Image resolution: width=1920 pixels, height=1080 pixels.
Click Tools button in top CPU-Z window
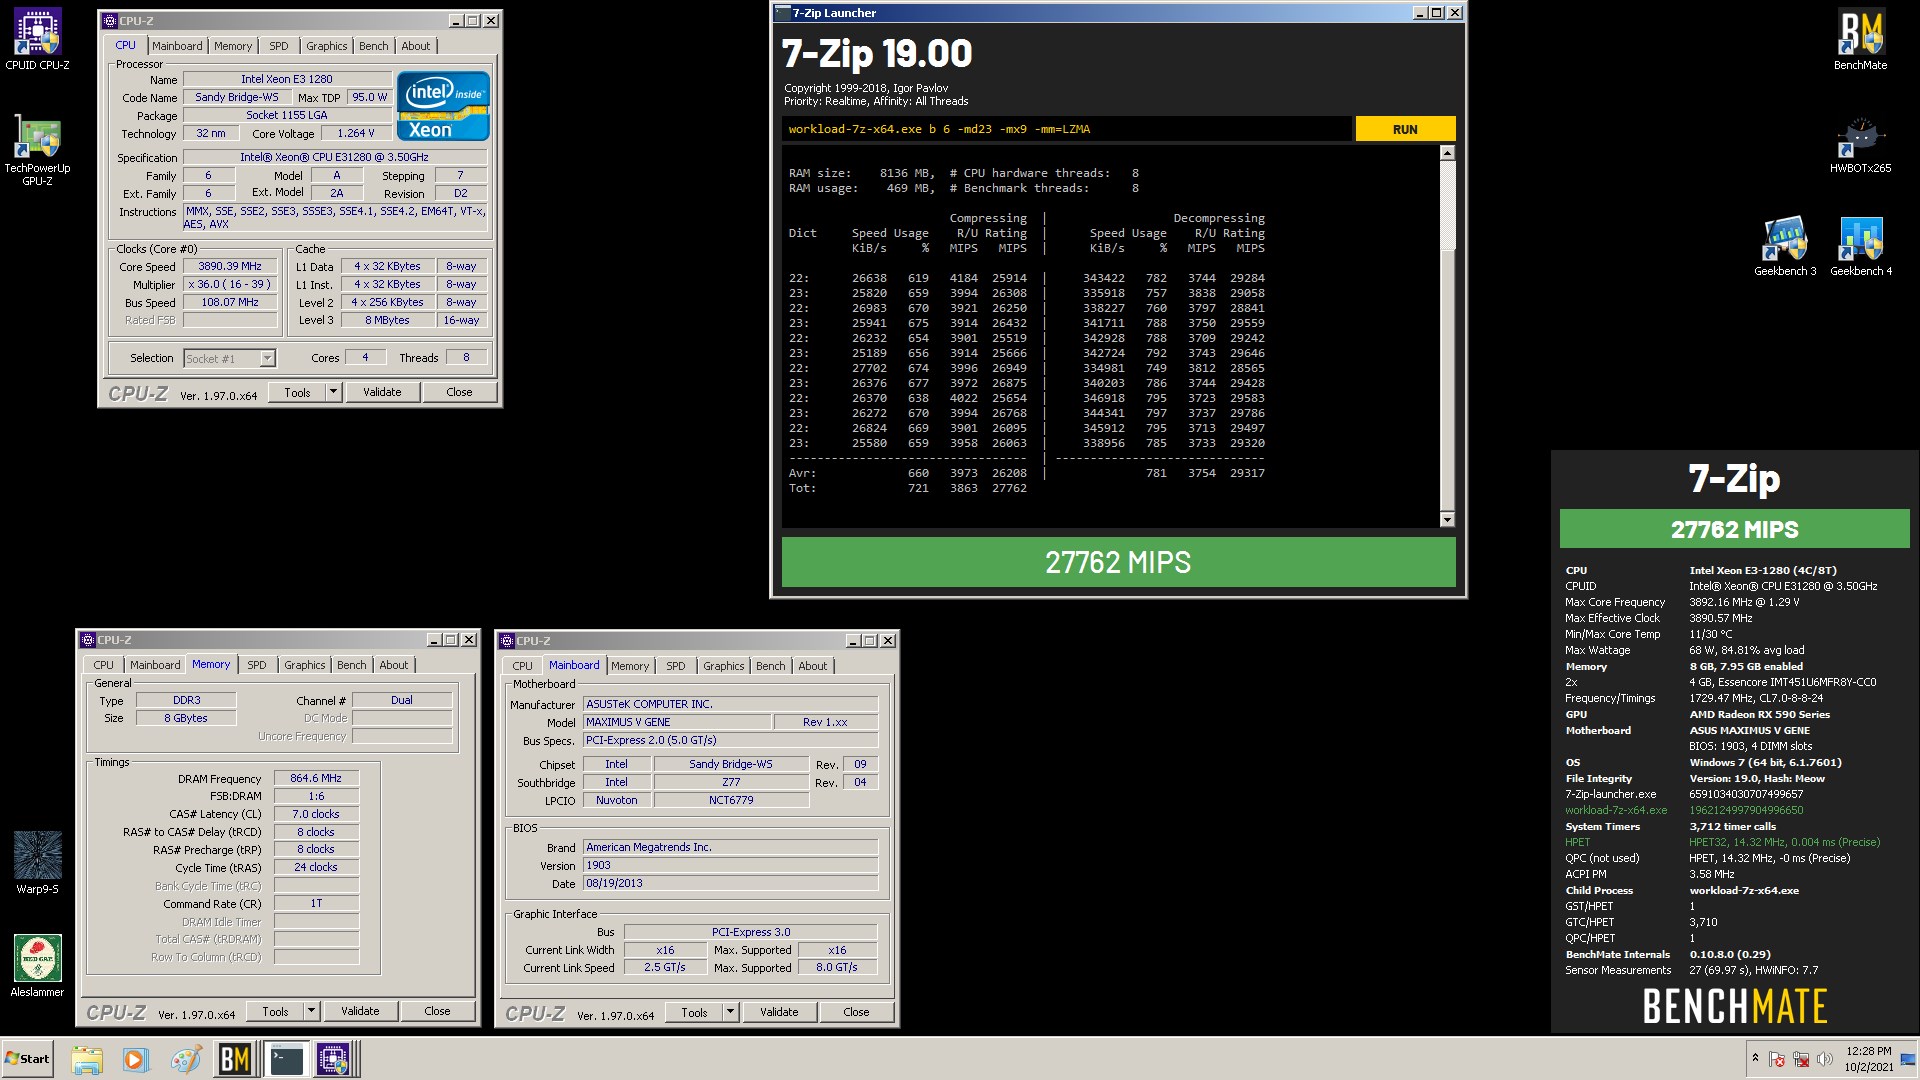tap(298, 392)
